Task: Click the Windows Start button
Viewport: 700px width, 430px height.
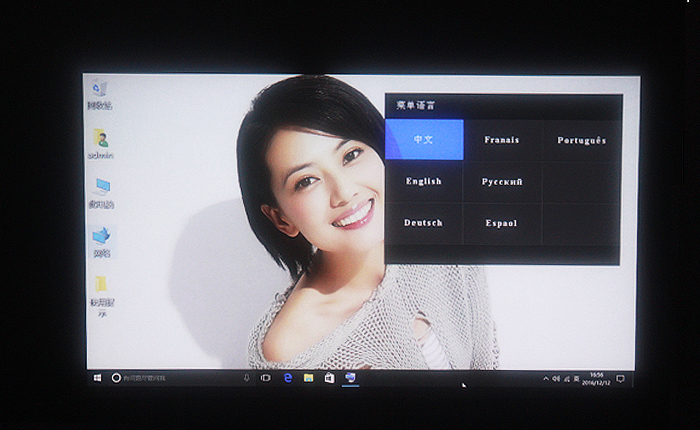Action: point(97,378)
